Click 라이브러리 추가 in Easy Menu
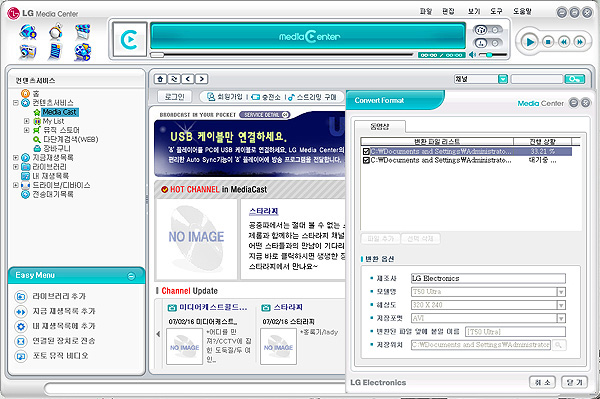 (x=59, y=296)
